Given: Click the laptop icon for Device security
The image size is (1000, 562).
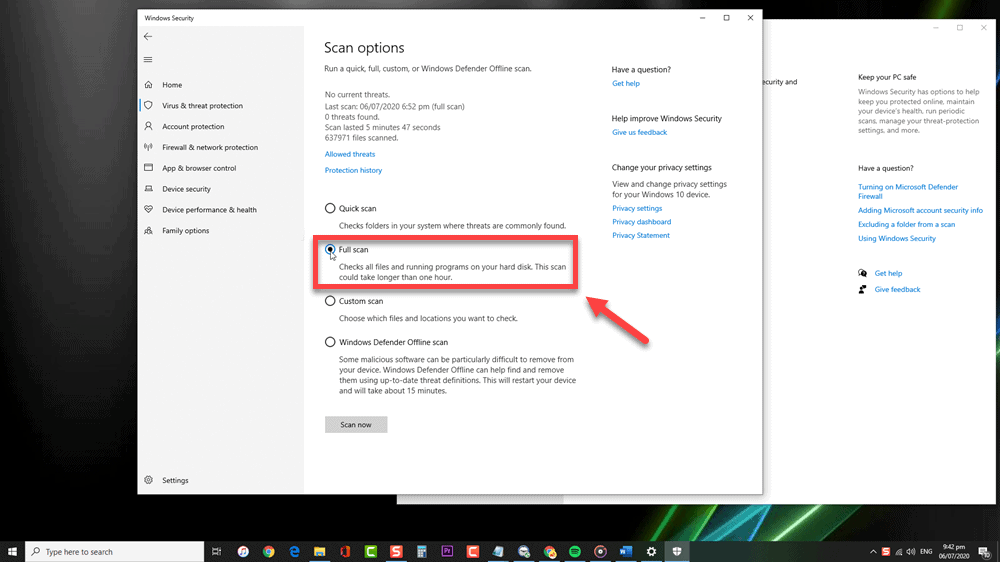Looking at the screenshot, I should click(x=149, y=189).
